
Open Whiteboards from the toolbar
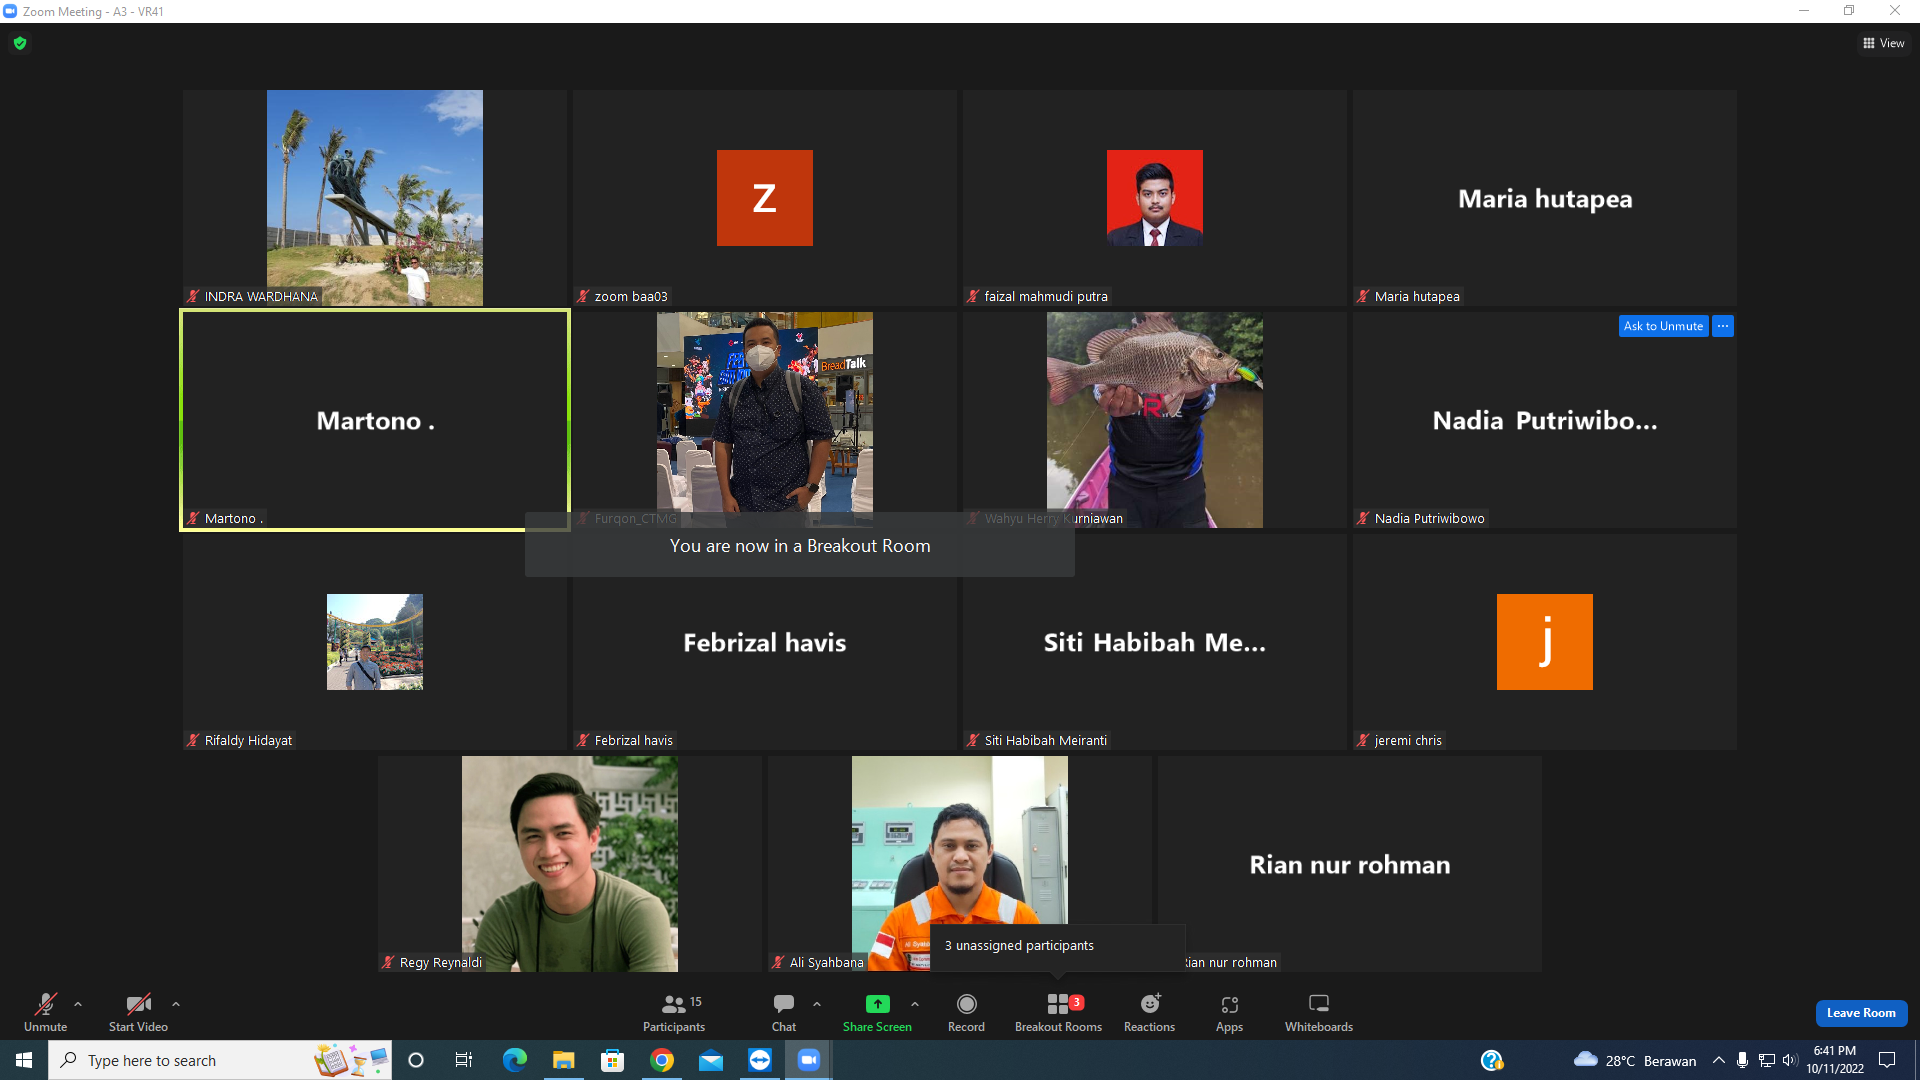pyautogui.click(x=1319, y=1012)
